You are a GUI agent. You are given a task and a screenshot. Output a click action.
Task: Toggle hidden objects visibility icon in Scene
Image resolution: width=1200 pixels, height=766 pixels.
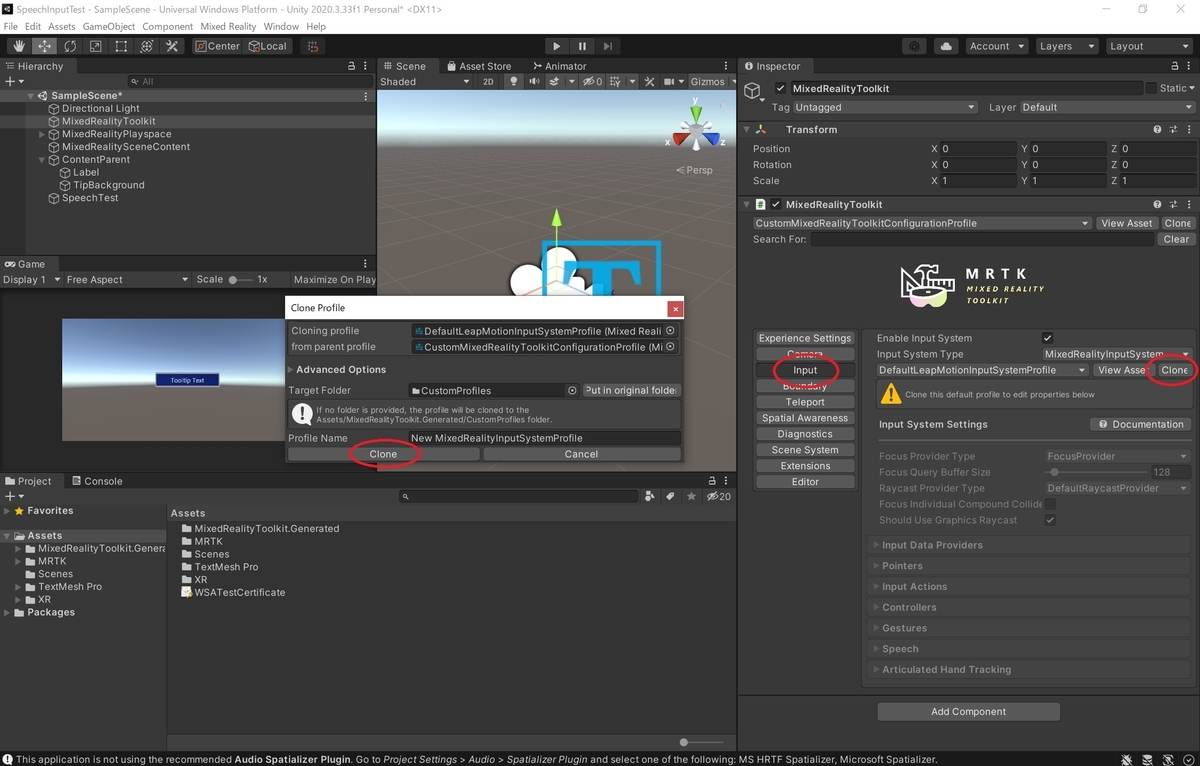pos(592,82)
